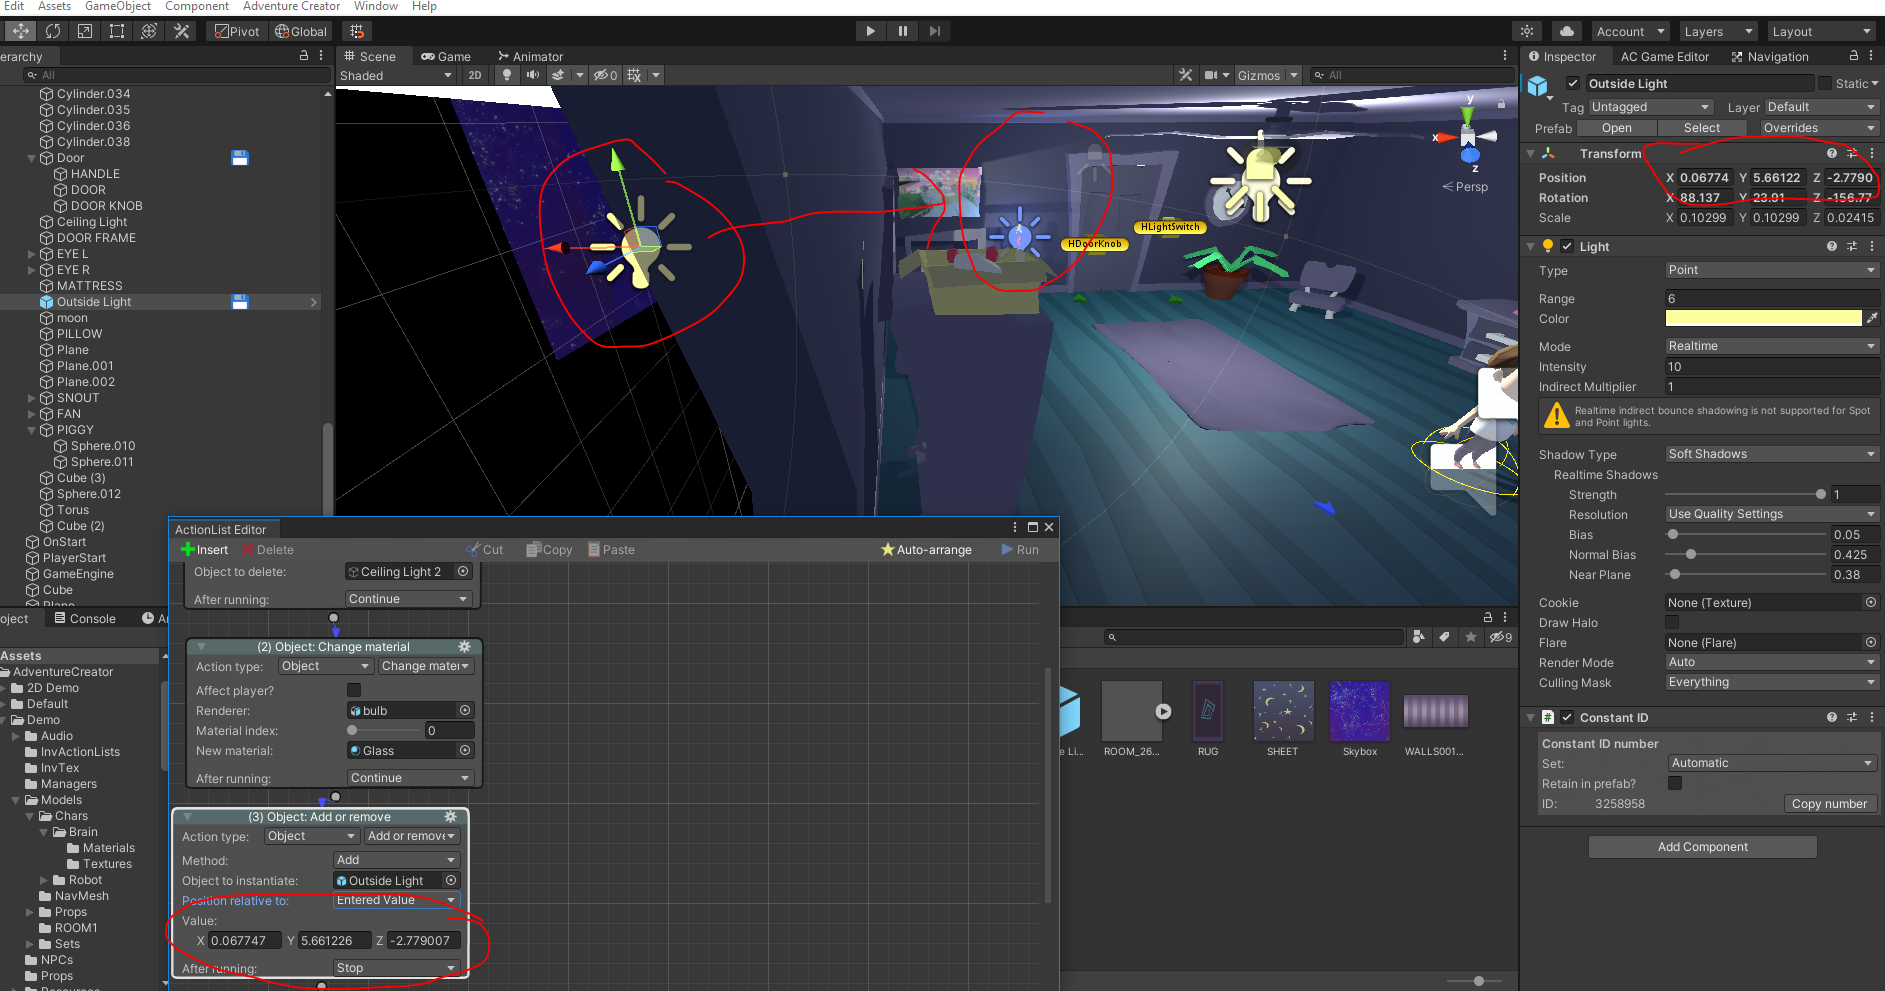Toggle the Outside Light active checkbox

[x=1573, y=84]
